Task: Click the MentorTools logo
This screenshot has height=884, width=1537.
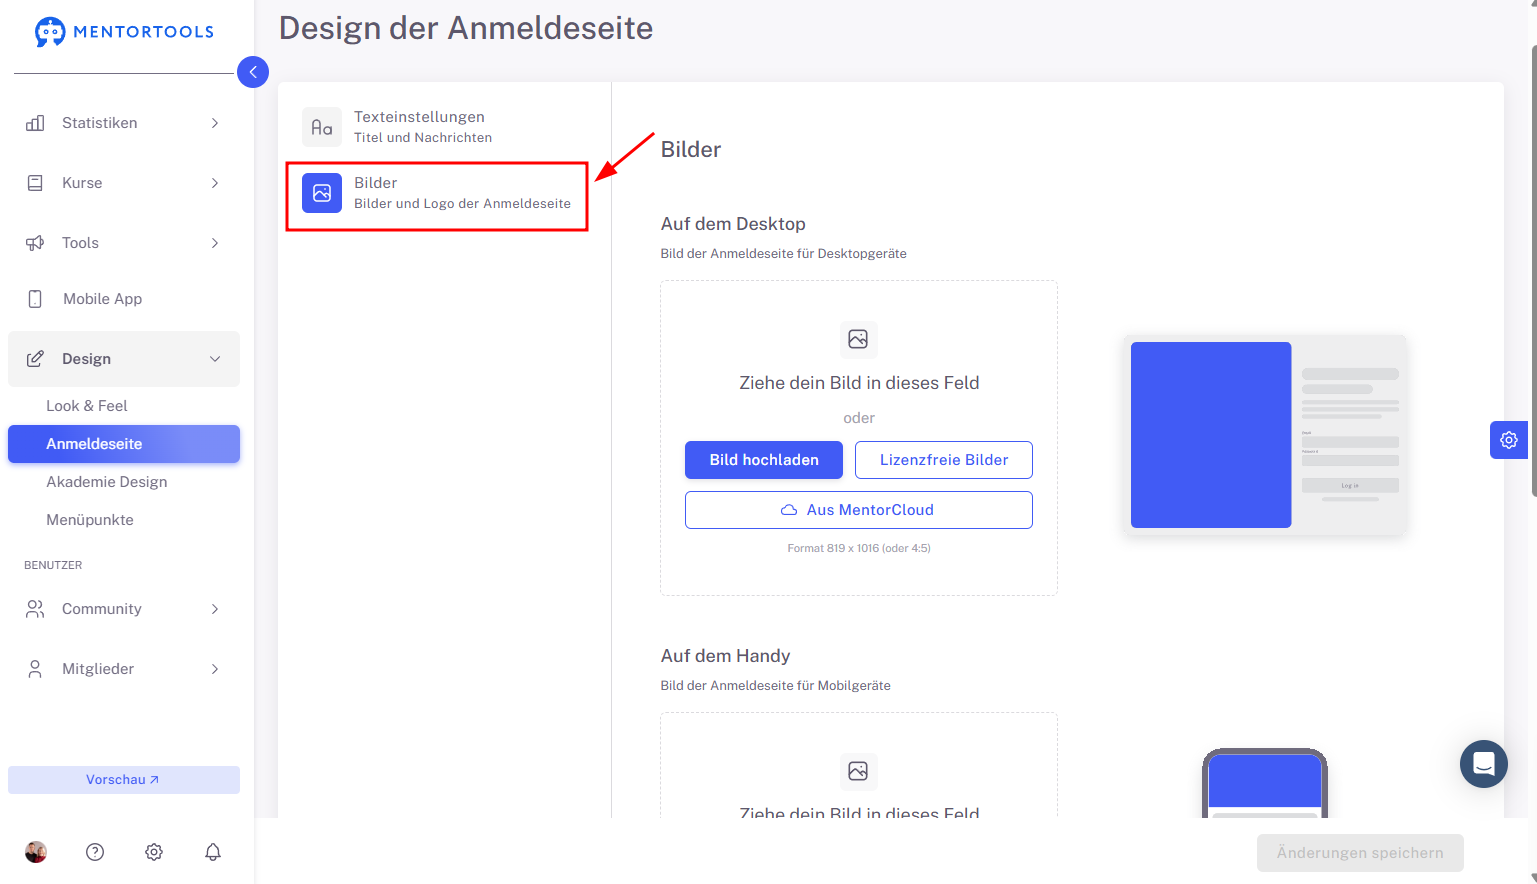Action: [124, 32]
